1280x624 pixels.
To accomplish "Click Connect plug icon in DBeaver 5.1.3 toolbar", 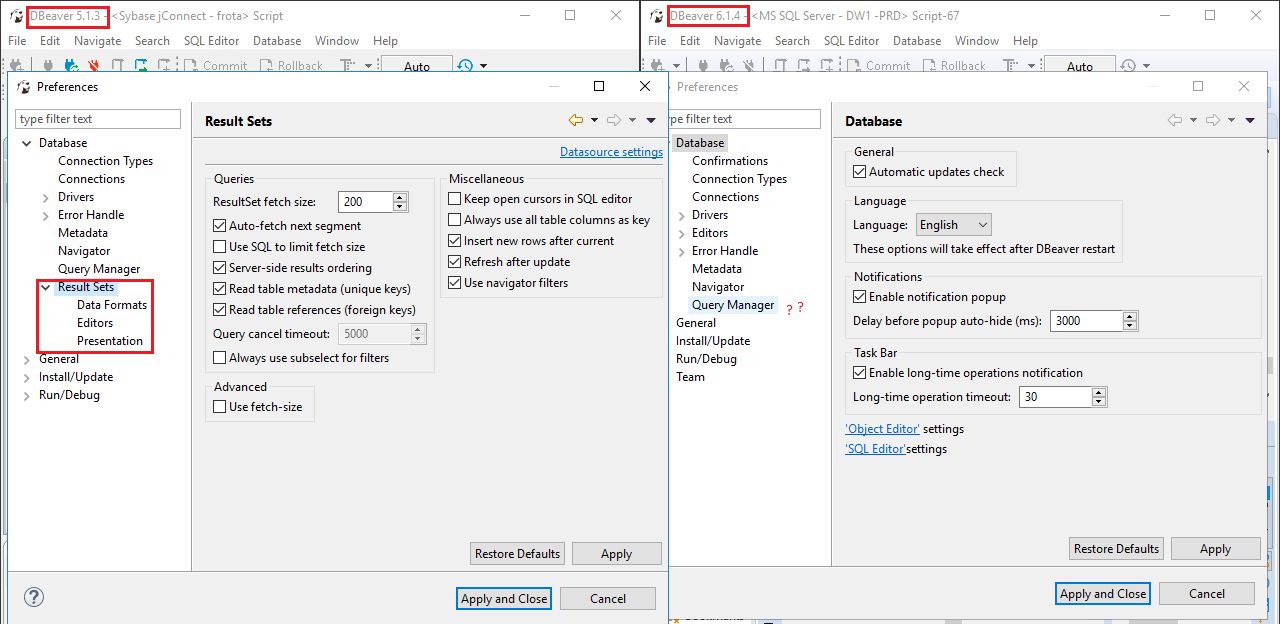I will (47, 65).
